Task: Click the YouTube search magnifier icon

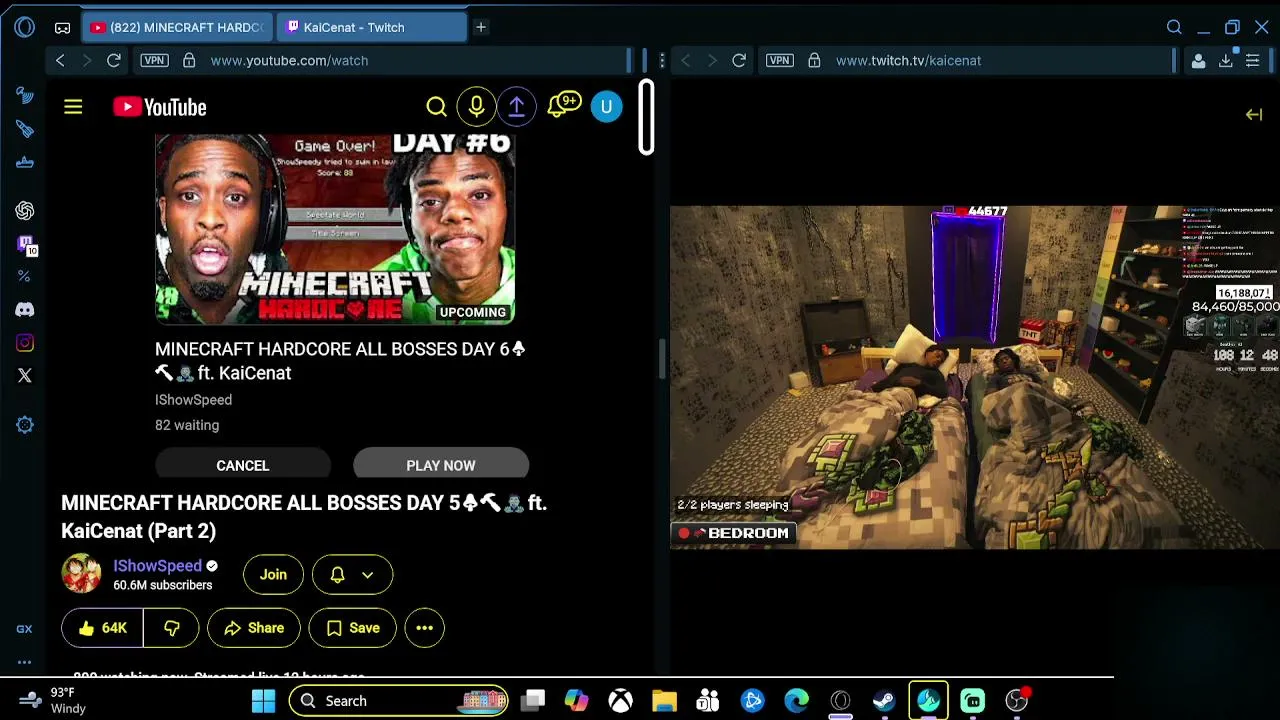Action: click(x=436, y=106)
